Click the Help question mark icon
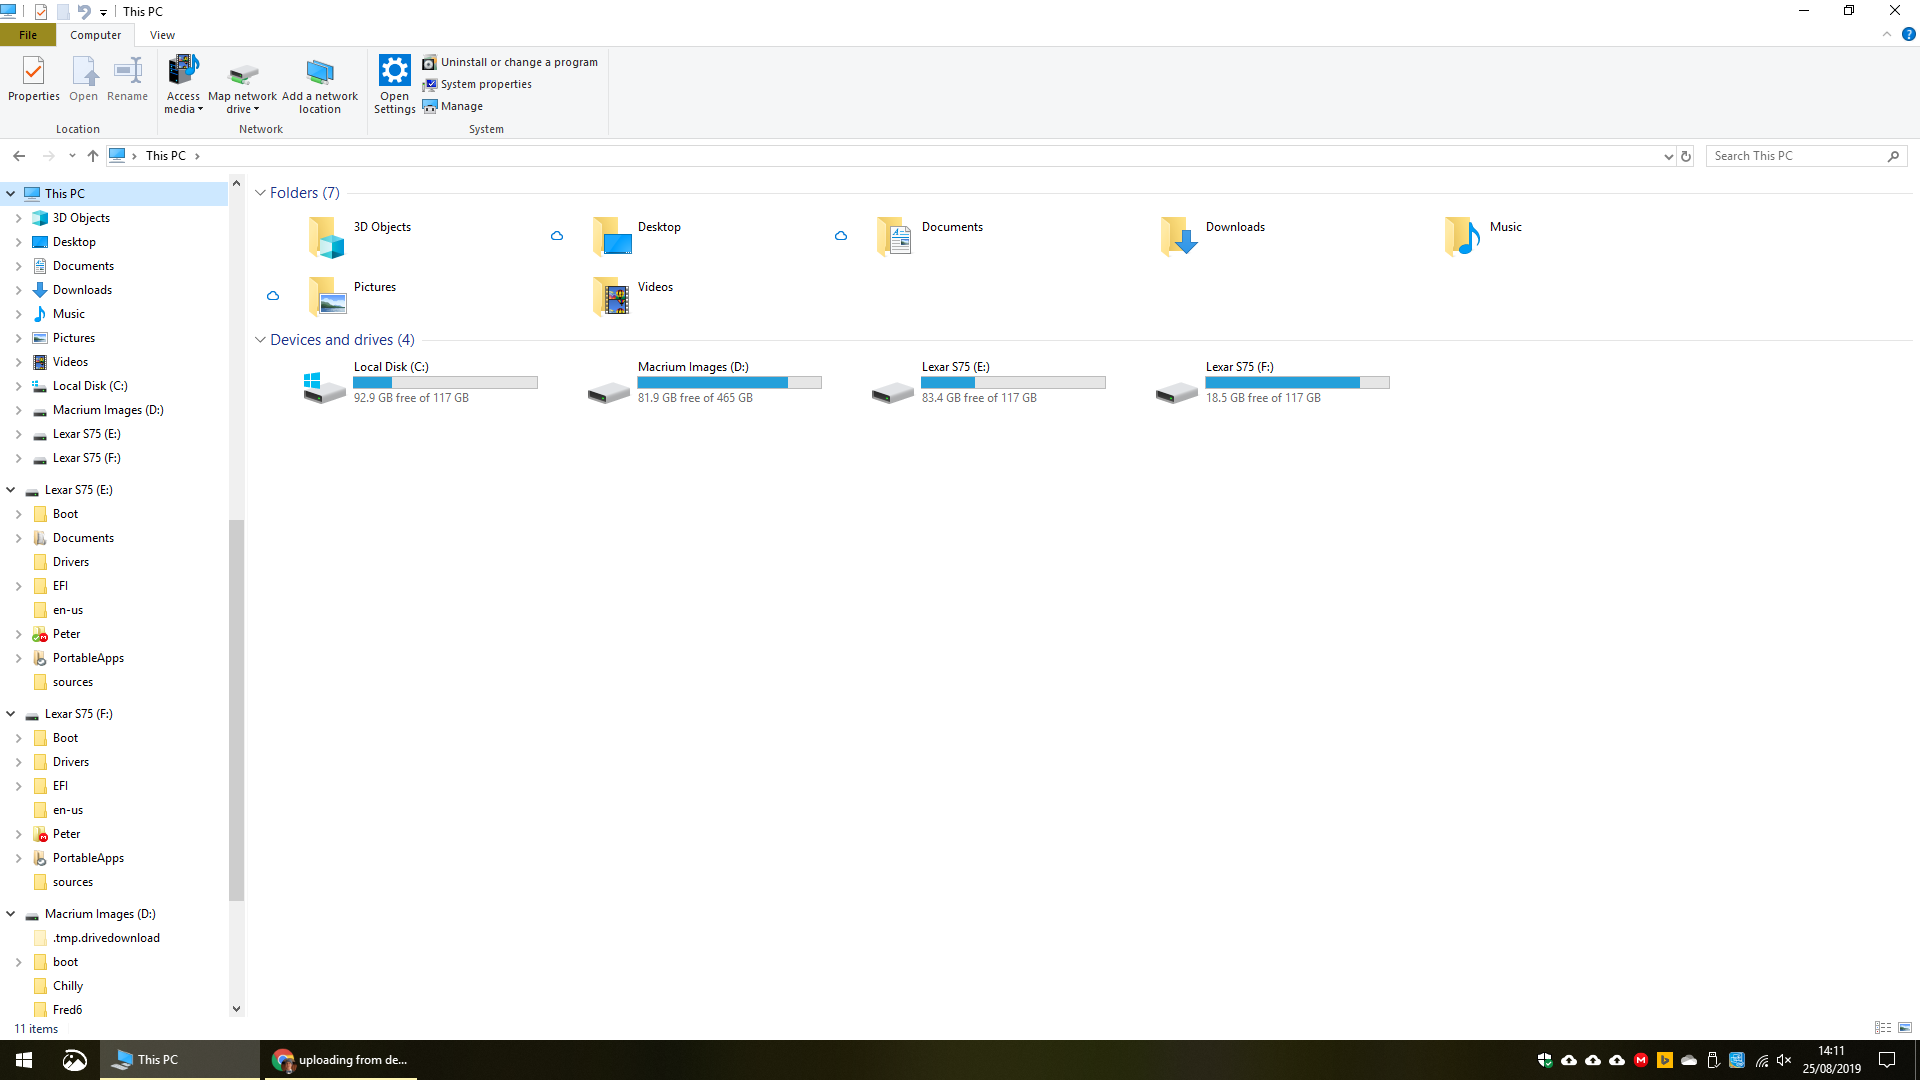1920x1080 pixels. coord(1908,34)
